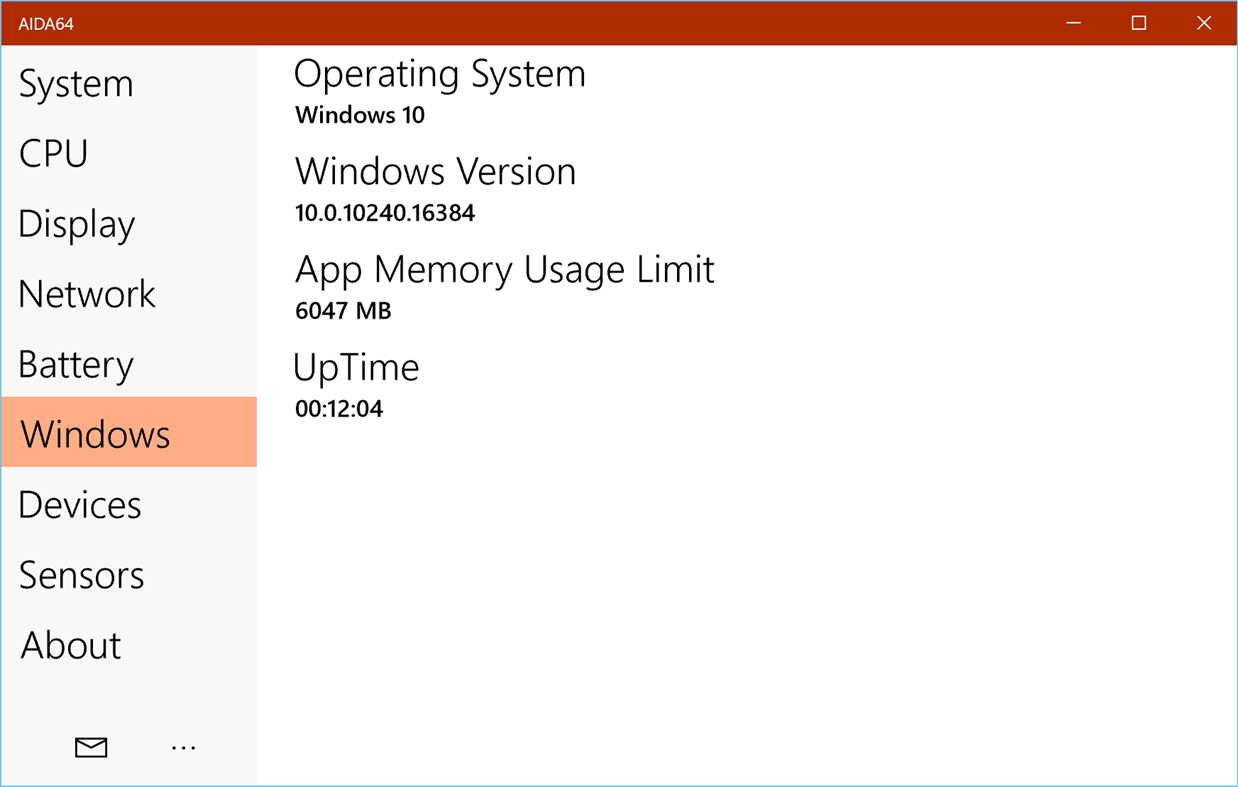
Task: Open the ellipsis more options menu
Action: click(183, 747)
